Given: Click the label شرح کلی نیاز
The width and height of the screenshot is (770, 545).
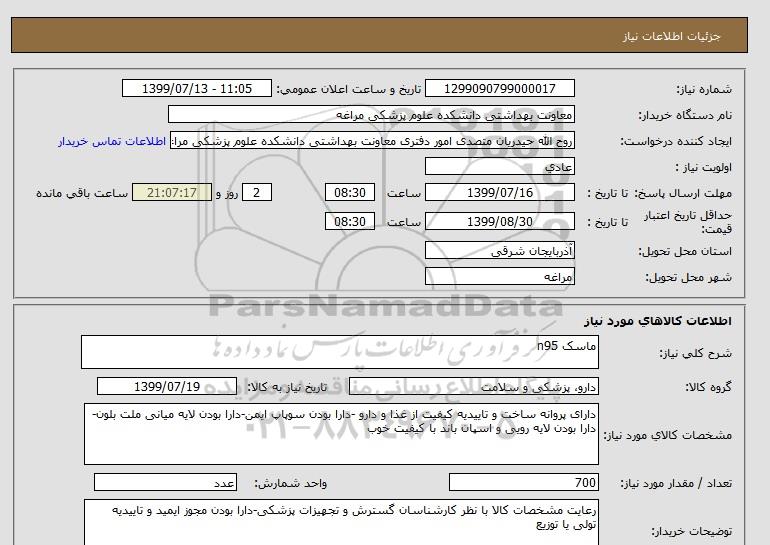Looking at the screenshot, I should (695, 353).
